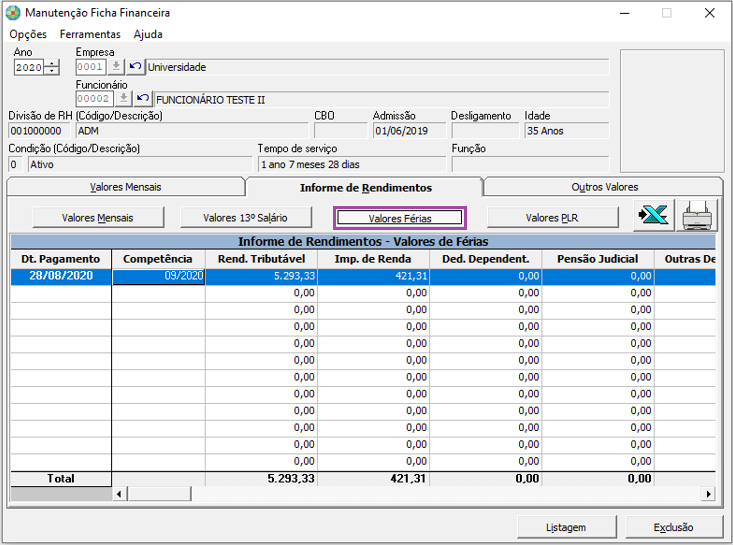Image resolution: width=733 pixels, height=545 pixels.
Task: Click the Ano year spinner arrows
Action: pyautogui.click(x=53, y=68)
